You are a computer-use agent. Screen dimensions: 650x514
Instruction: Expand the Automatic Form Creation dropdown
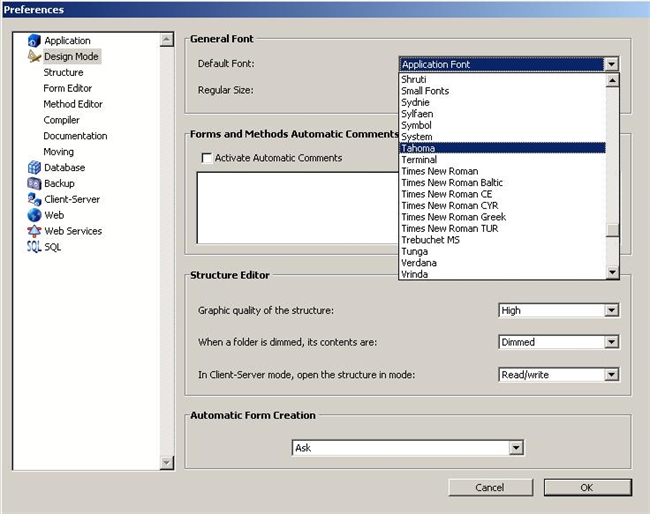coord(516,448)
